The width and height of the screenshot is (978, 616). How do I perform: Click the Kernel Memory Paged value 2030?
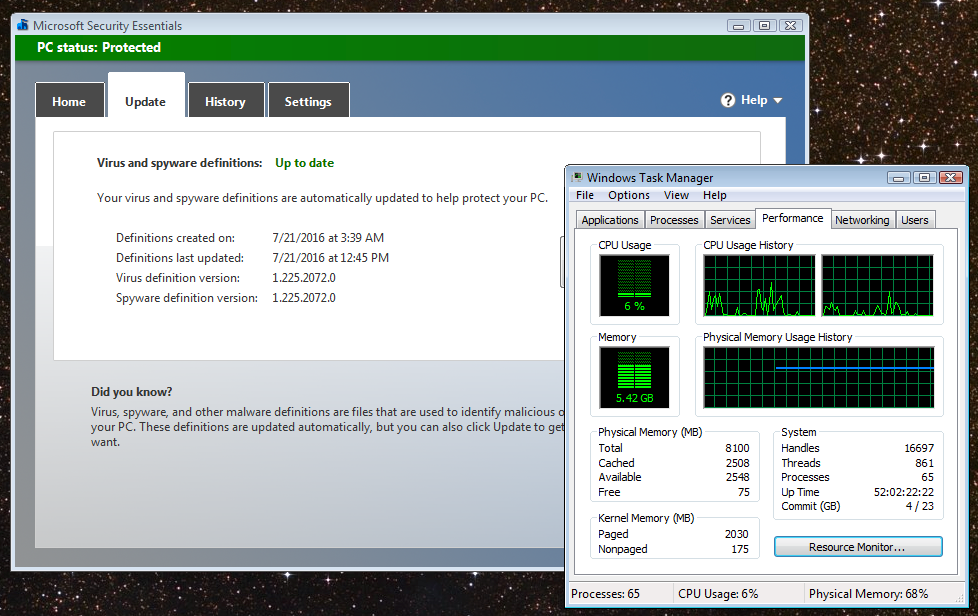[x=737, y=534]
